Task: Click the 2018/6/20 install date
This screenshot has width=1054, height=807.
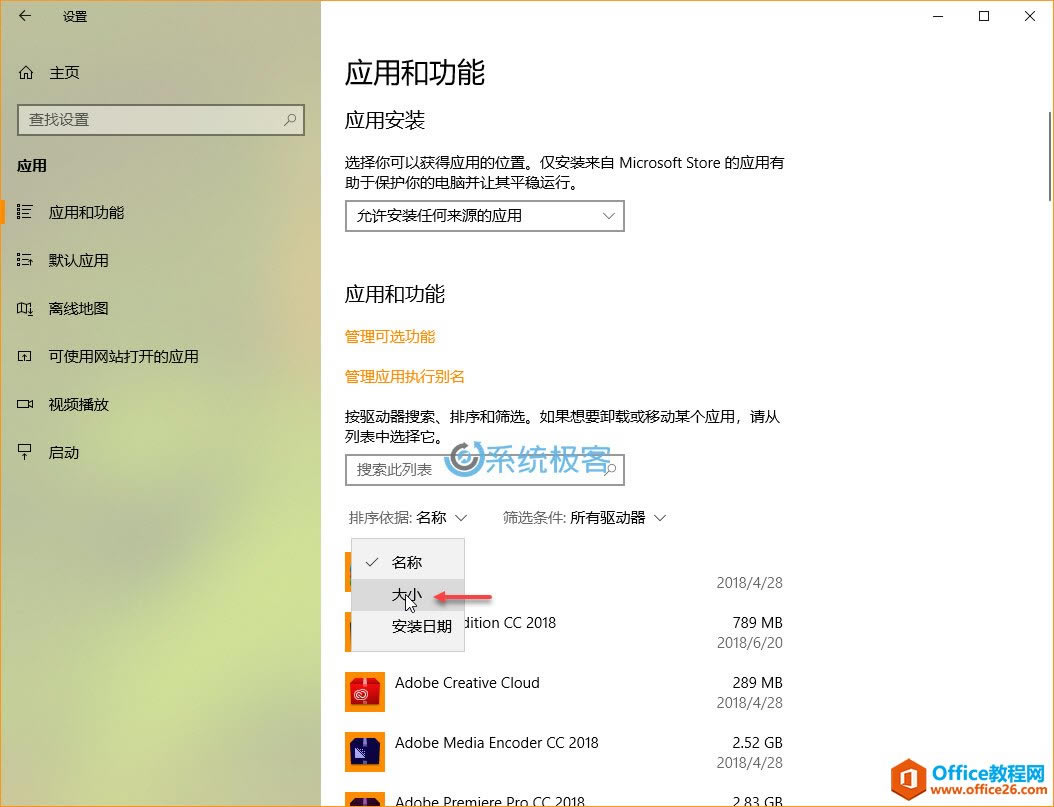Action: [749, 643]
